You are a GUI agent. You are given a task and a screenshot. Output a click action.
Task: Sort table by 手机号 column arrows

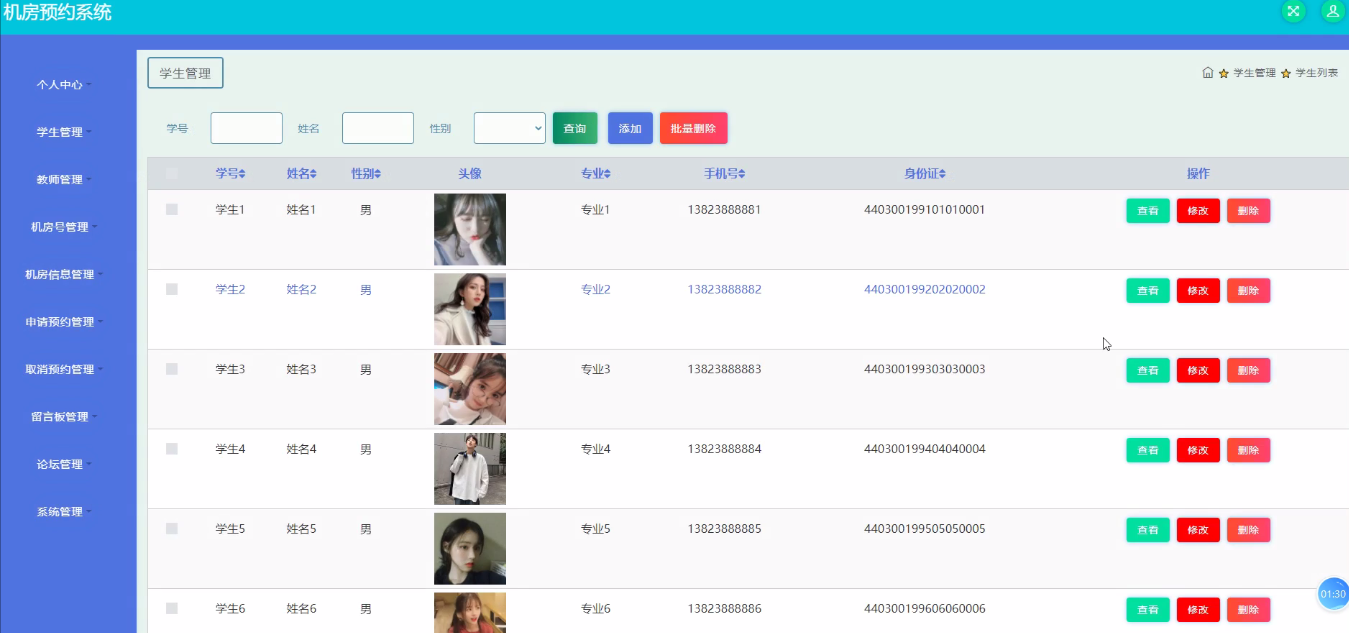[x=741, y=174]
